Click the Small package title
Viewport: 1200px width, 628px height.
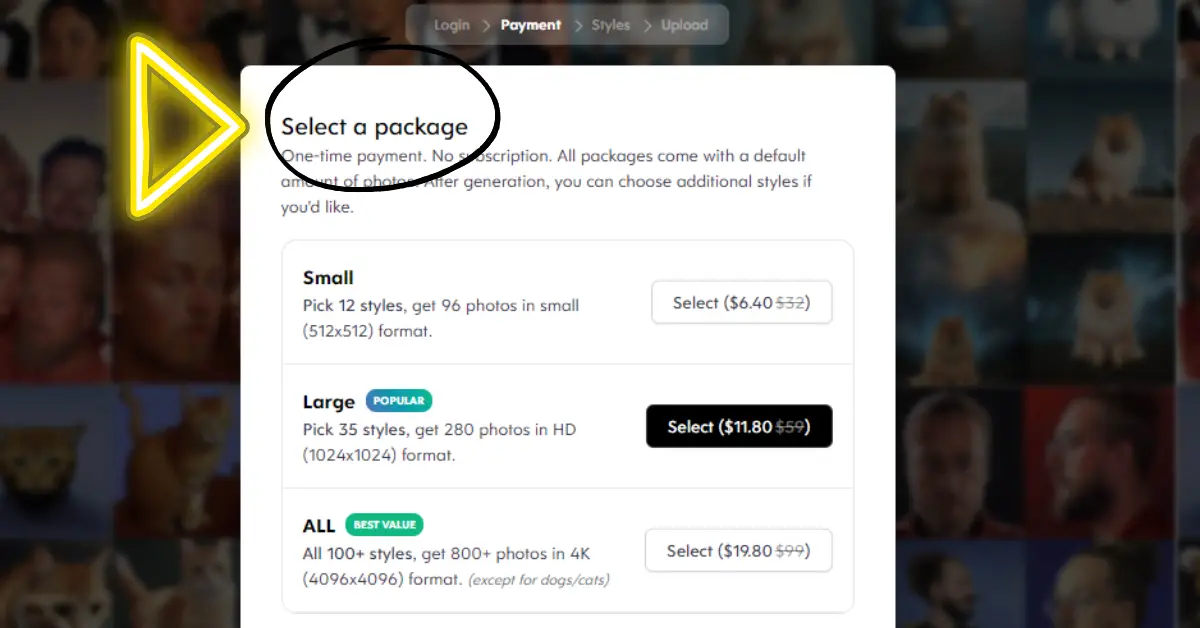point(328,278)
